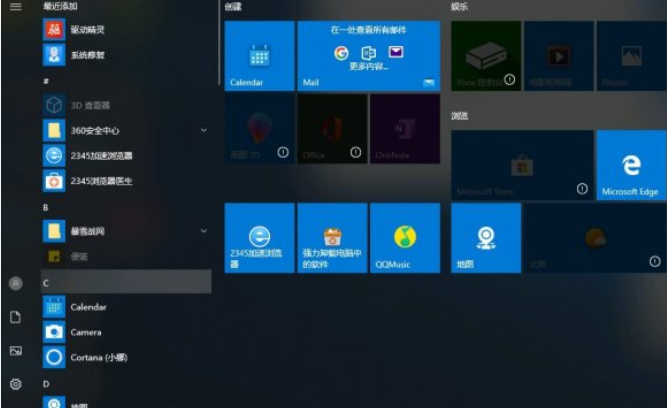
Task: Select the highlighted C section header
Action: (126, 281)
